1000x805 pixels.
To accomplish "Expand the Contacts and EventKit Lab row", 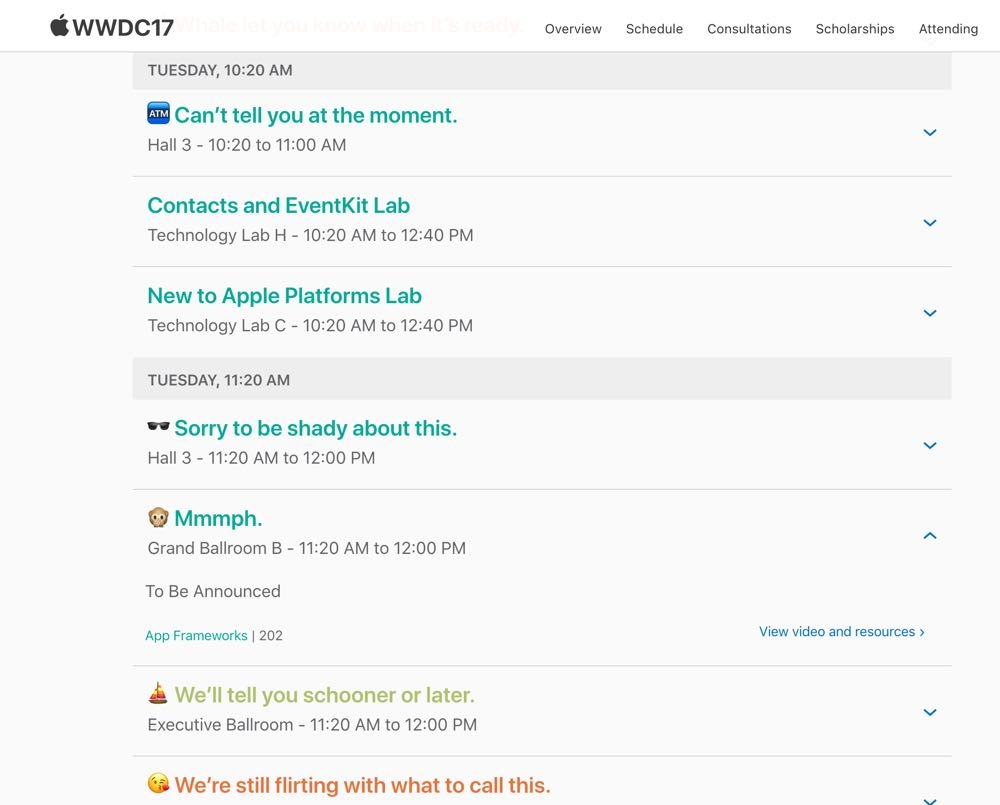I will [930, 222].
